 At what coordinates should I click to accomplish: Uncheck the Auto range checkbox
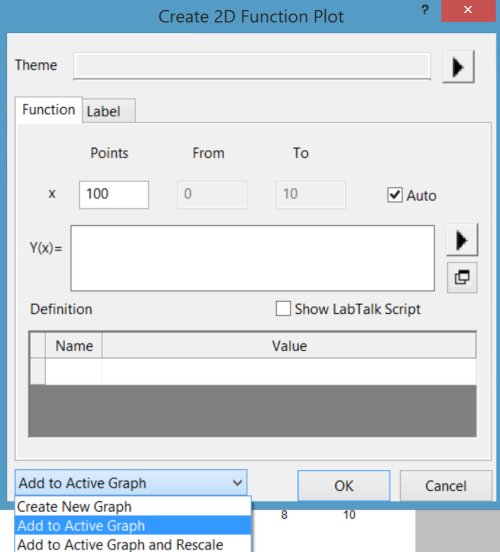[395, 195]
